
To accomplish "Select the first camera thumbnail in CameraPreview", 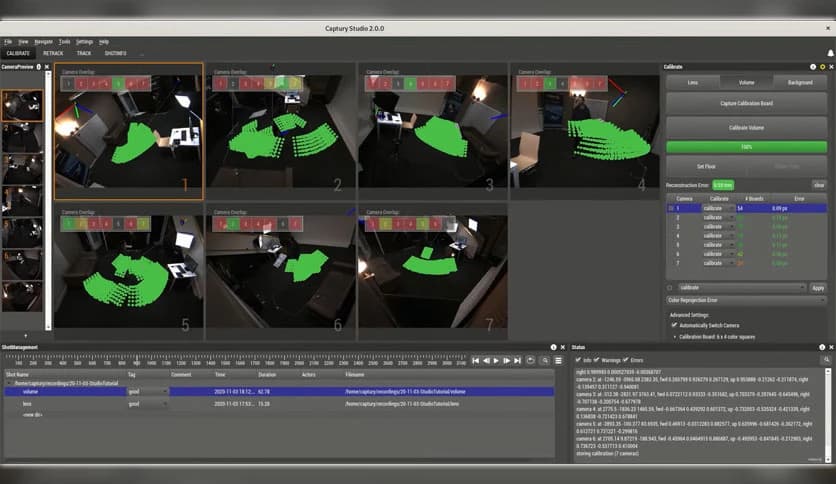I will (x=22, y=106).
